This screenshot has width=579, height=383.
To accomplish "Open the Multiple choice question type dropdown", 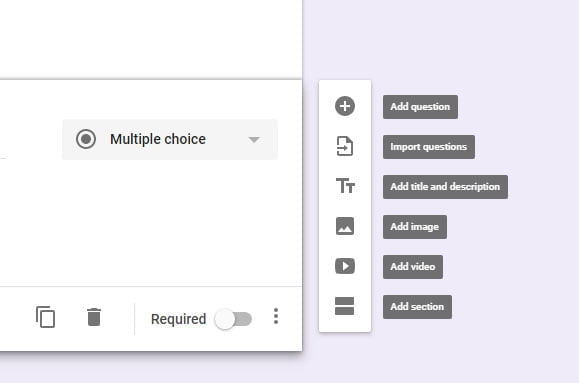I will 170,139.
